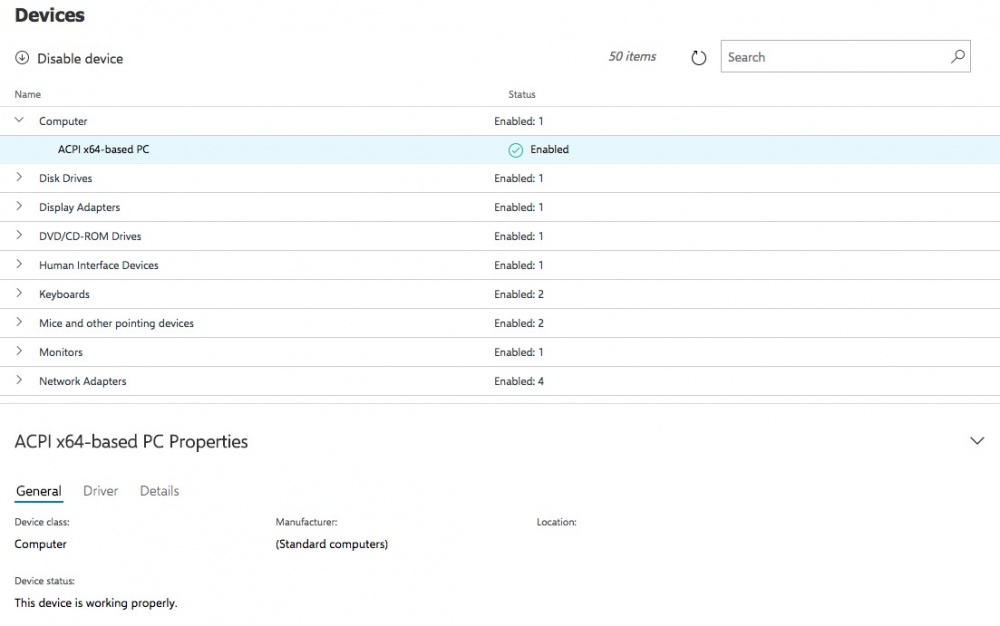Viewport: 1000px width, 626px height.
Task: Click the Enabled: 1 status of DVD/CD-ROM Drives
Action: tap(518, 236)
